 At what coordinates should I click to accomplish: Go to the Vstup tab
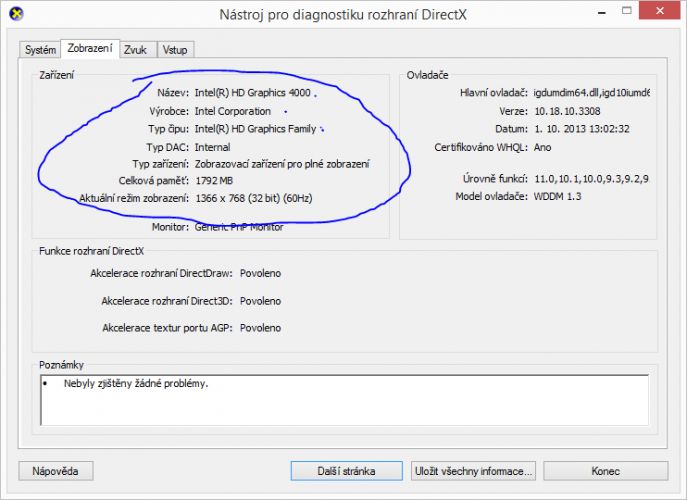click(175, 50)
